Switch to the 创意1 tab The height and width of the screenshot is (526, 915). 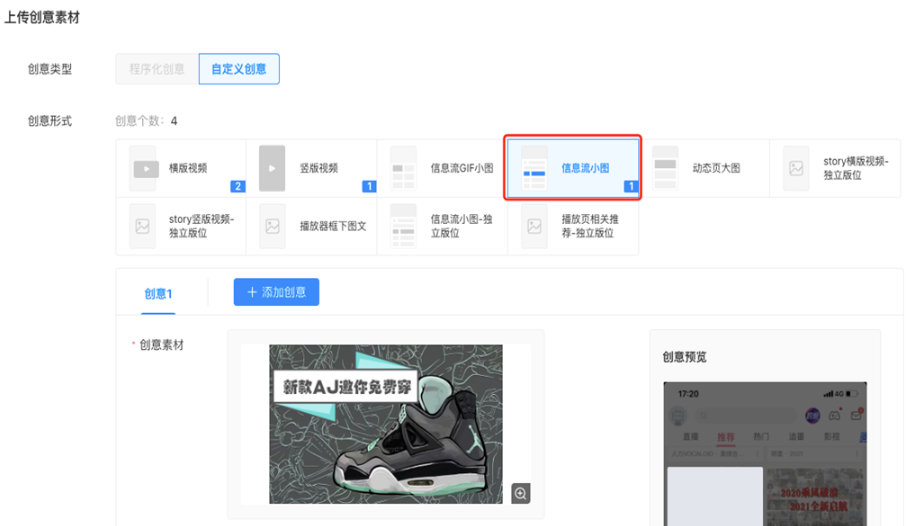click(158, 294)
